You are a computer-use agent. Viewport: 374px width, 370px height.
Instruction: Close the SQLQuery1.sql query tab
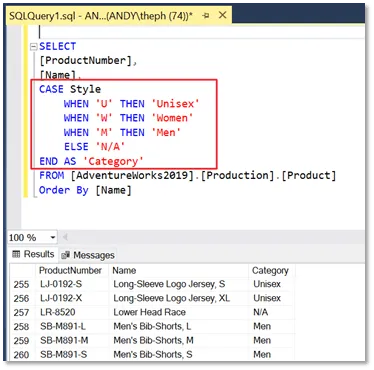222,15
